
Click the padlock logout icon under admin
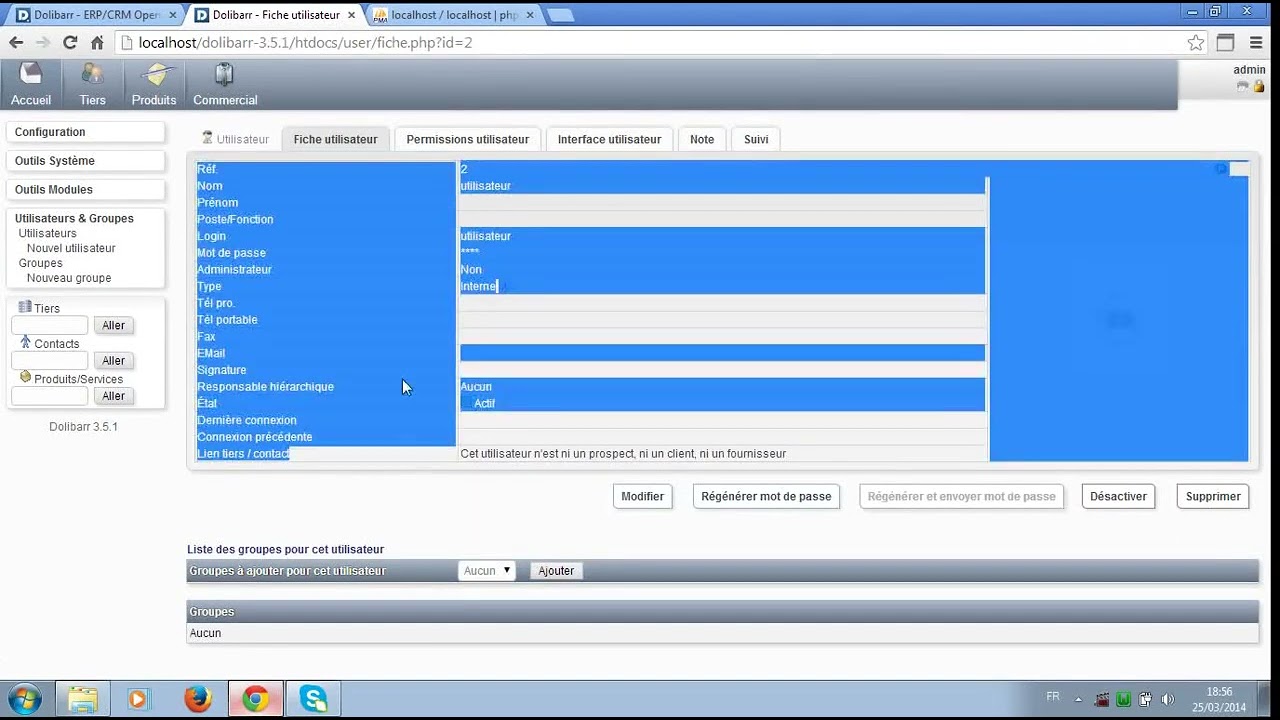click(x=1259, y=87)
